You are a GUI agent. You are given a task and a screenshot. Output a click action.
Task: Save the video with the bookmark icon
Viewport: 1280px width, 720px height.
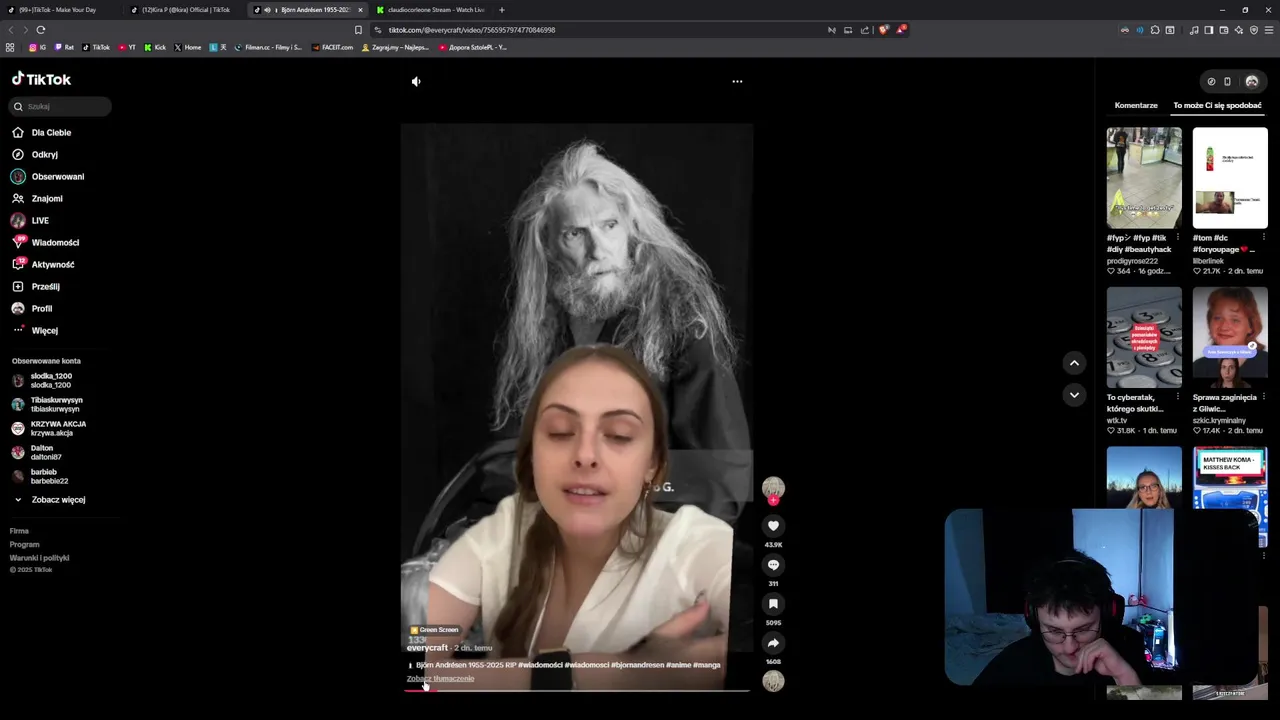tap(773, 604)
